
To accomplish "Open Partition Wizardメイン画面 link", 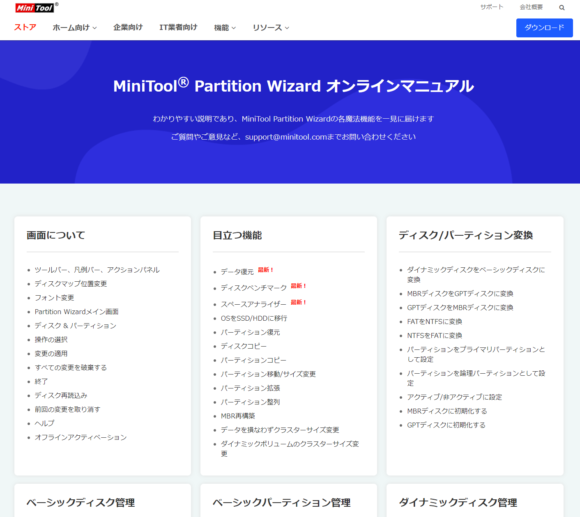I will coord(77,312).
